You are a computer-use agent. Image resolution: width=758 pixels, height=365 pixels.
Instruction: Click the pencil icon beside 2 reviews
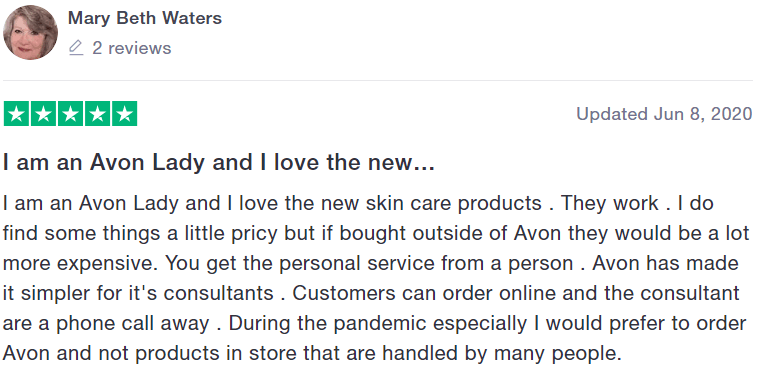tap(76, 48)
